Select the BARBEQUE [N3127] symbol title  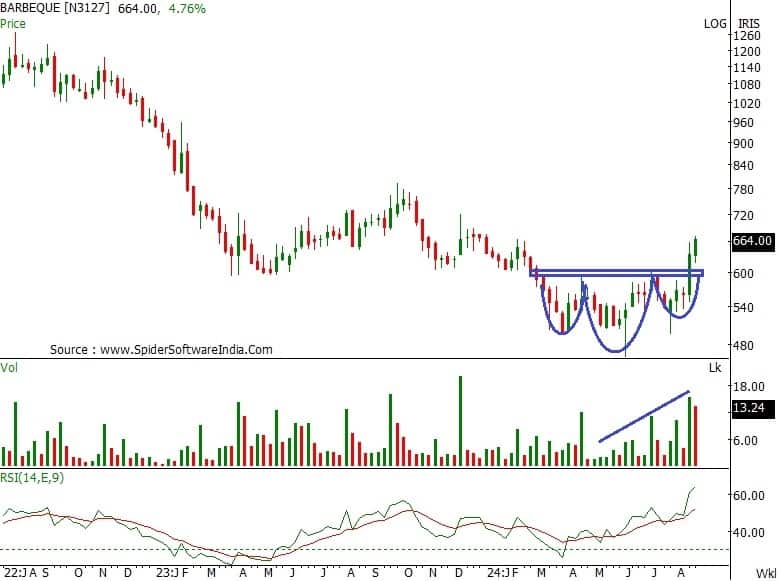click(x=59, y=8)
